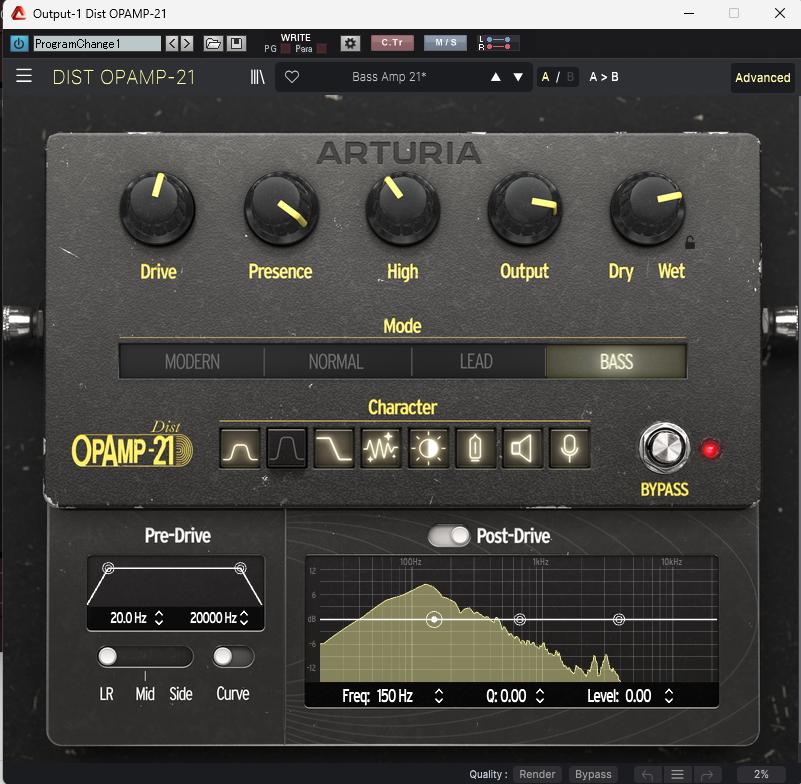Screen dimensions: 801x784
Task: Click the 2% CPU meter
Action: [x=761, y=774]
